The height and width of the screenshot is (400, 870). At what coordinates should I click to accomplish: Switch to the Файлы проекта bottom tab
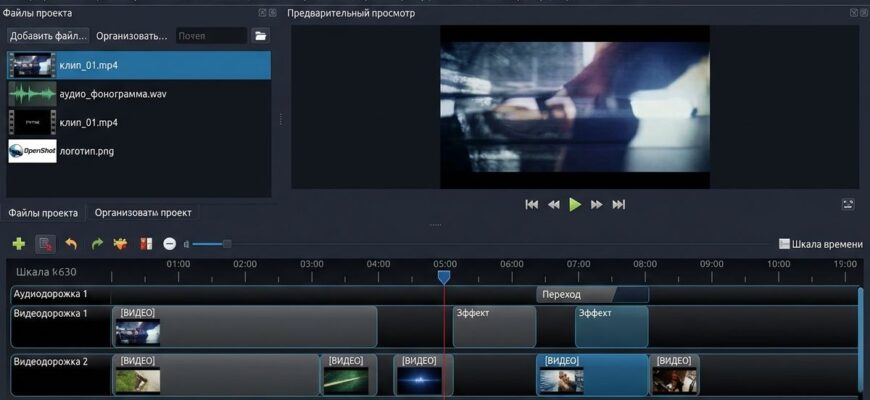coord(43,212)
